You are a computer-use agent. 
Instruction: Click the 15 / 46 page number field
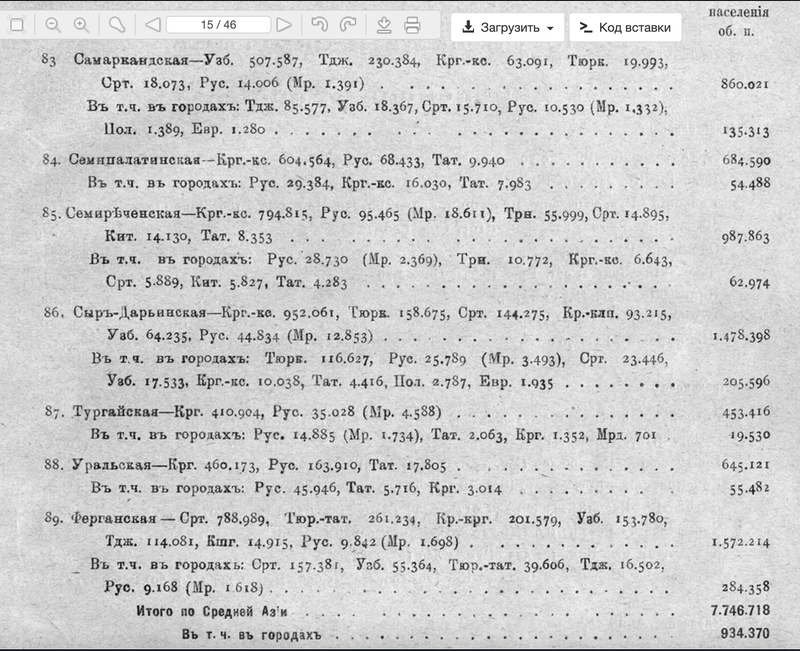(218, 25)
